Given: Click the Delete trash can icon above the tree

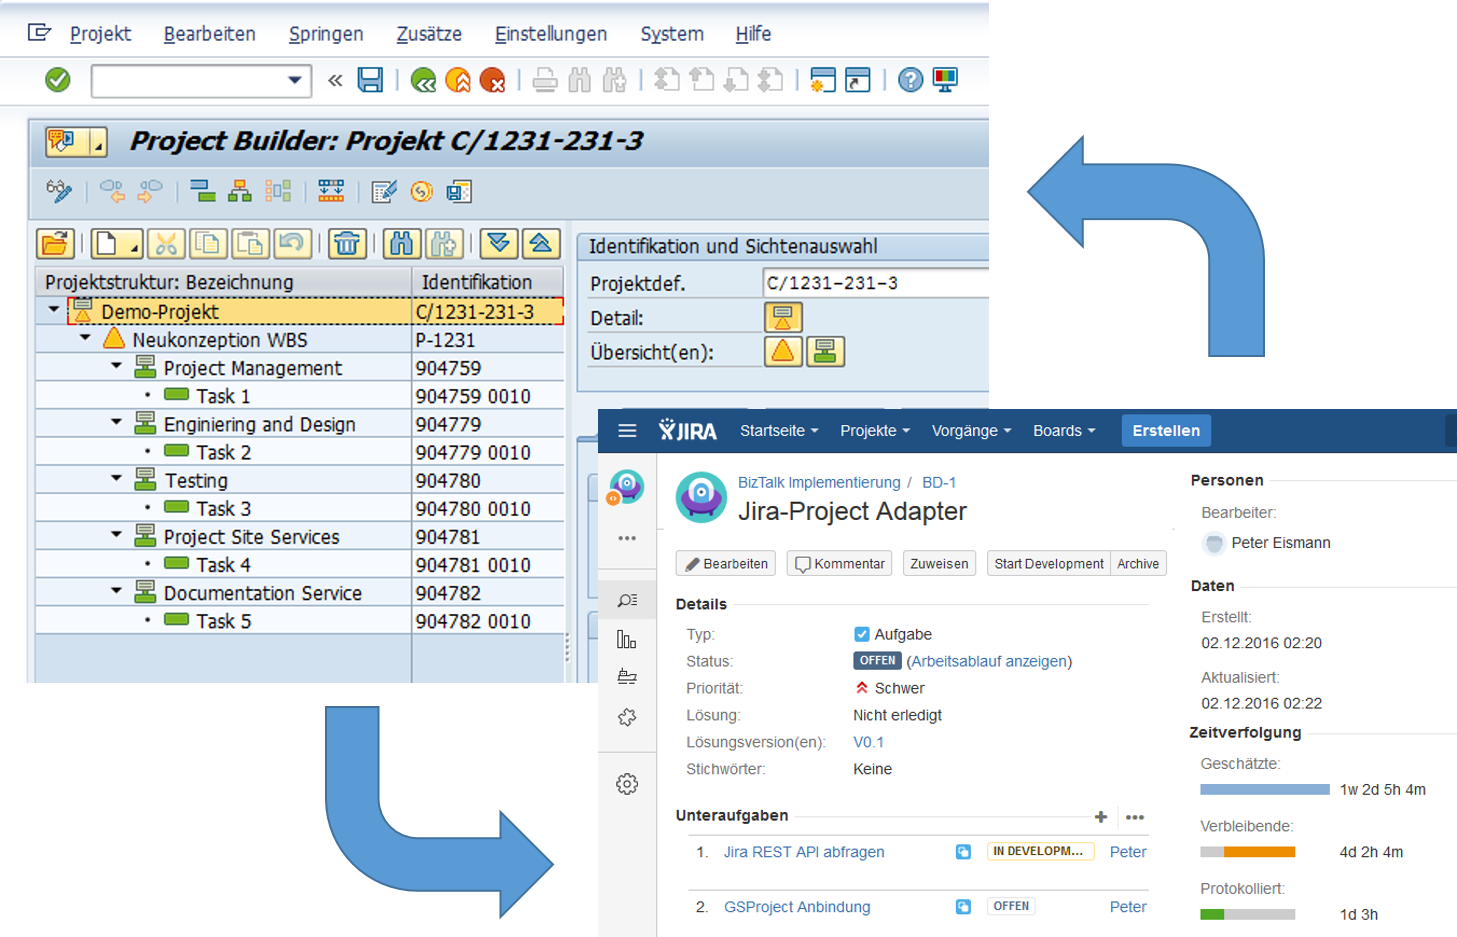Looking at the screenshot, I should 347,243.
